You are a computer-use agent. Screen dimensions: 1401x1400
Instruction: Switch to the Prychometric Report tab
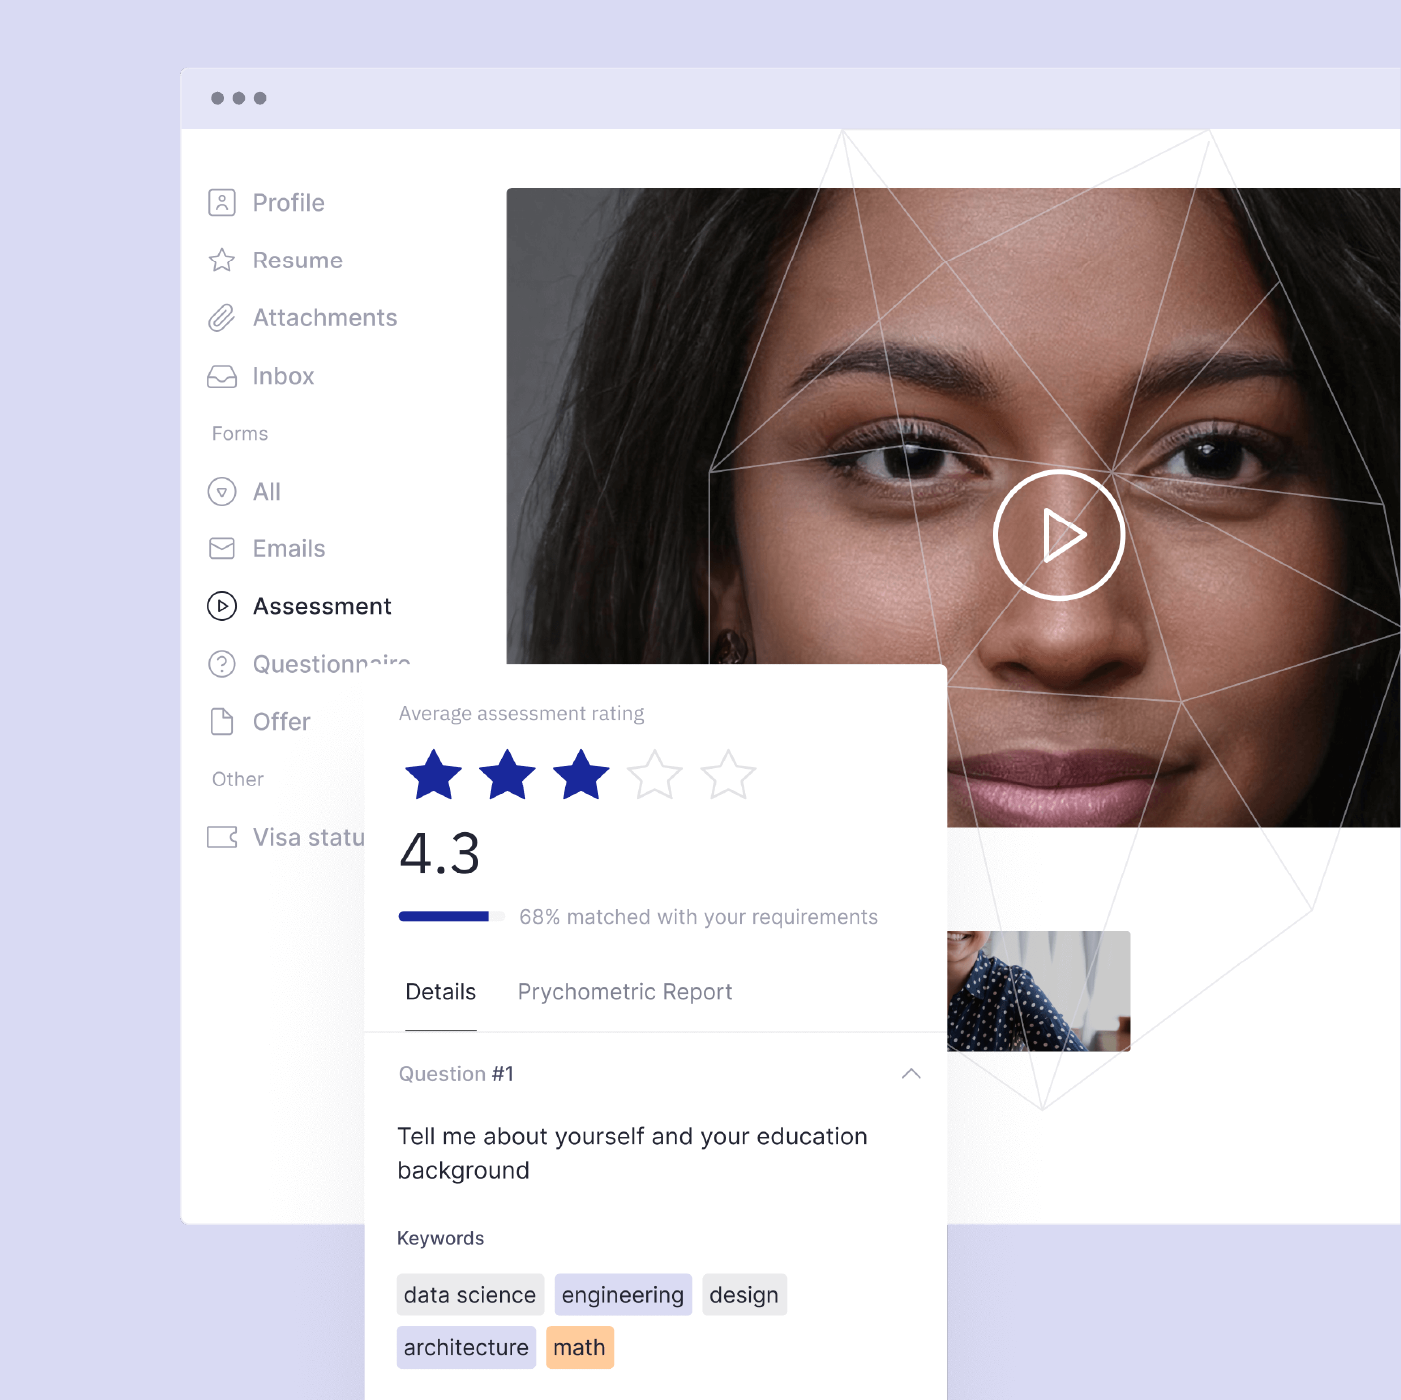click(x=624, y=991)
